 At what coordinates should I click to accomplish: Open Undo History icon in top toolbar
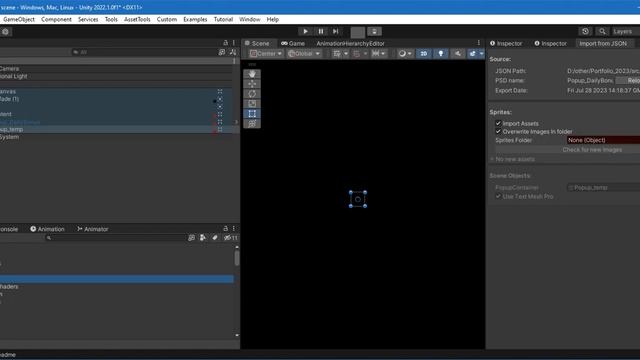[585, 31]
